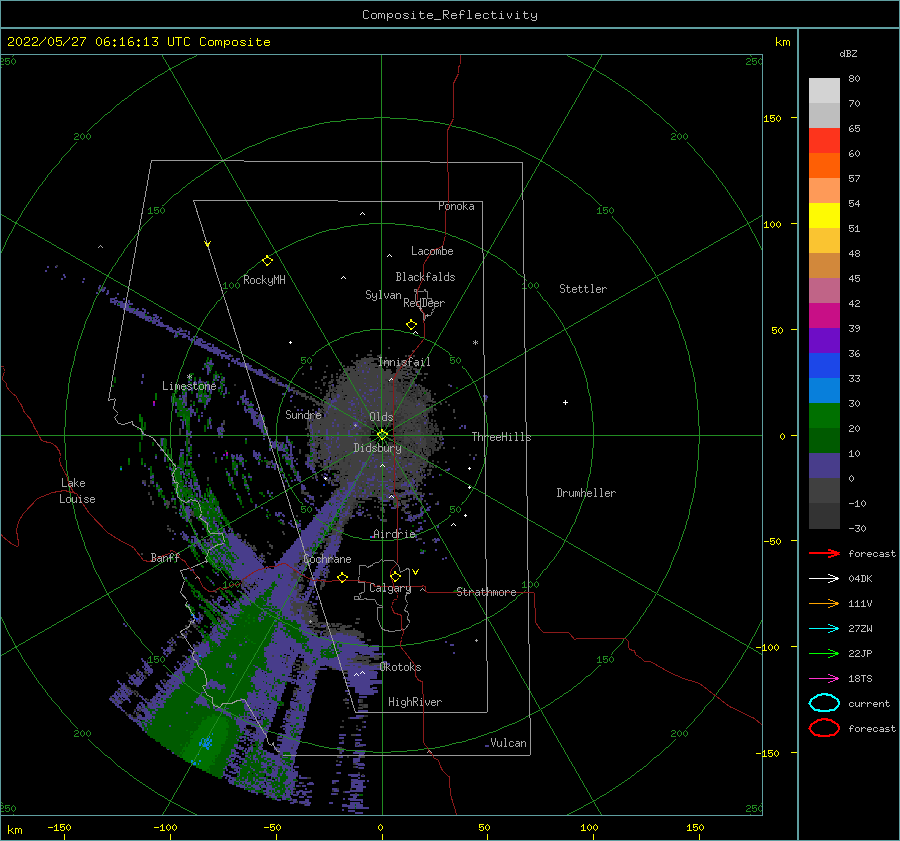Click the Innisfail label

[x=404, y=362]
